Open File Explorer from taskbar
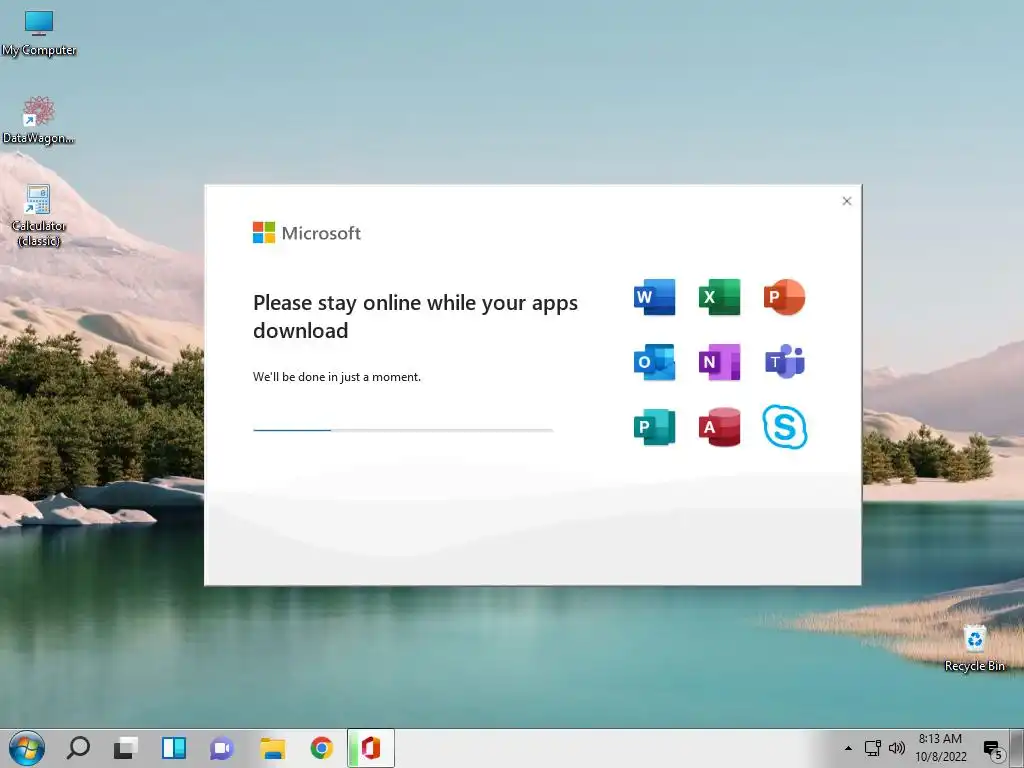Image resolution: width=1024 pixels, height=768 pixels. click(272, 748)
